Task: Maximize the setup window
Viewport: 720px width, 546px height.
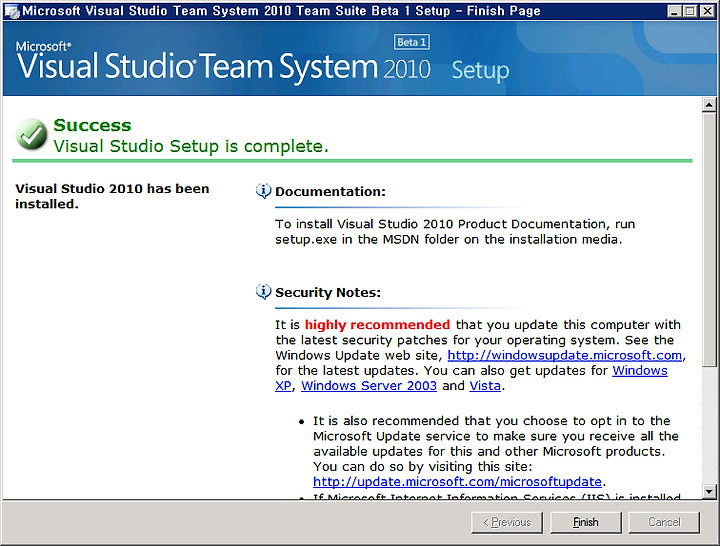Action: point(690,11)
